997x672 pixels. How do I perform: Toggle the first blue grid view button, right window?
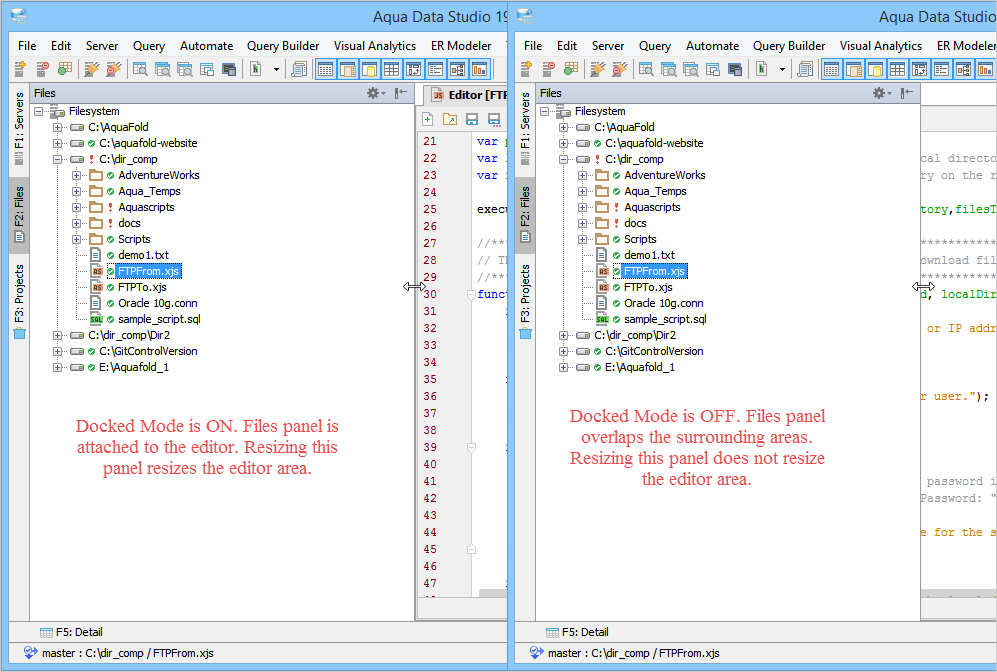832,69
